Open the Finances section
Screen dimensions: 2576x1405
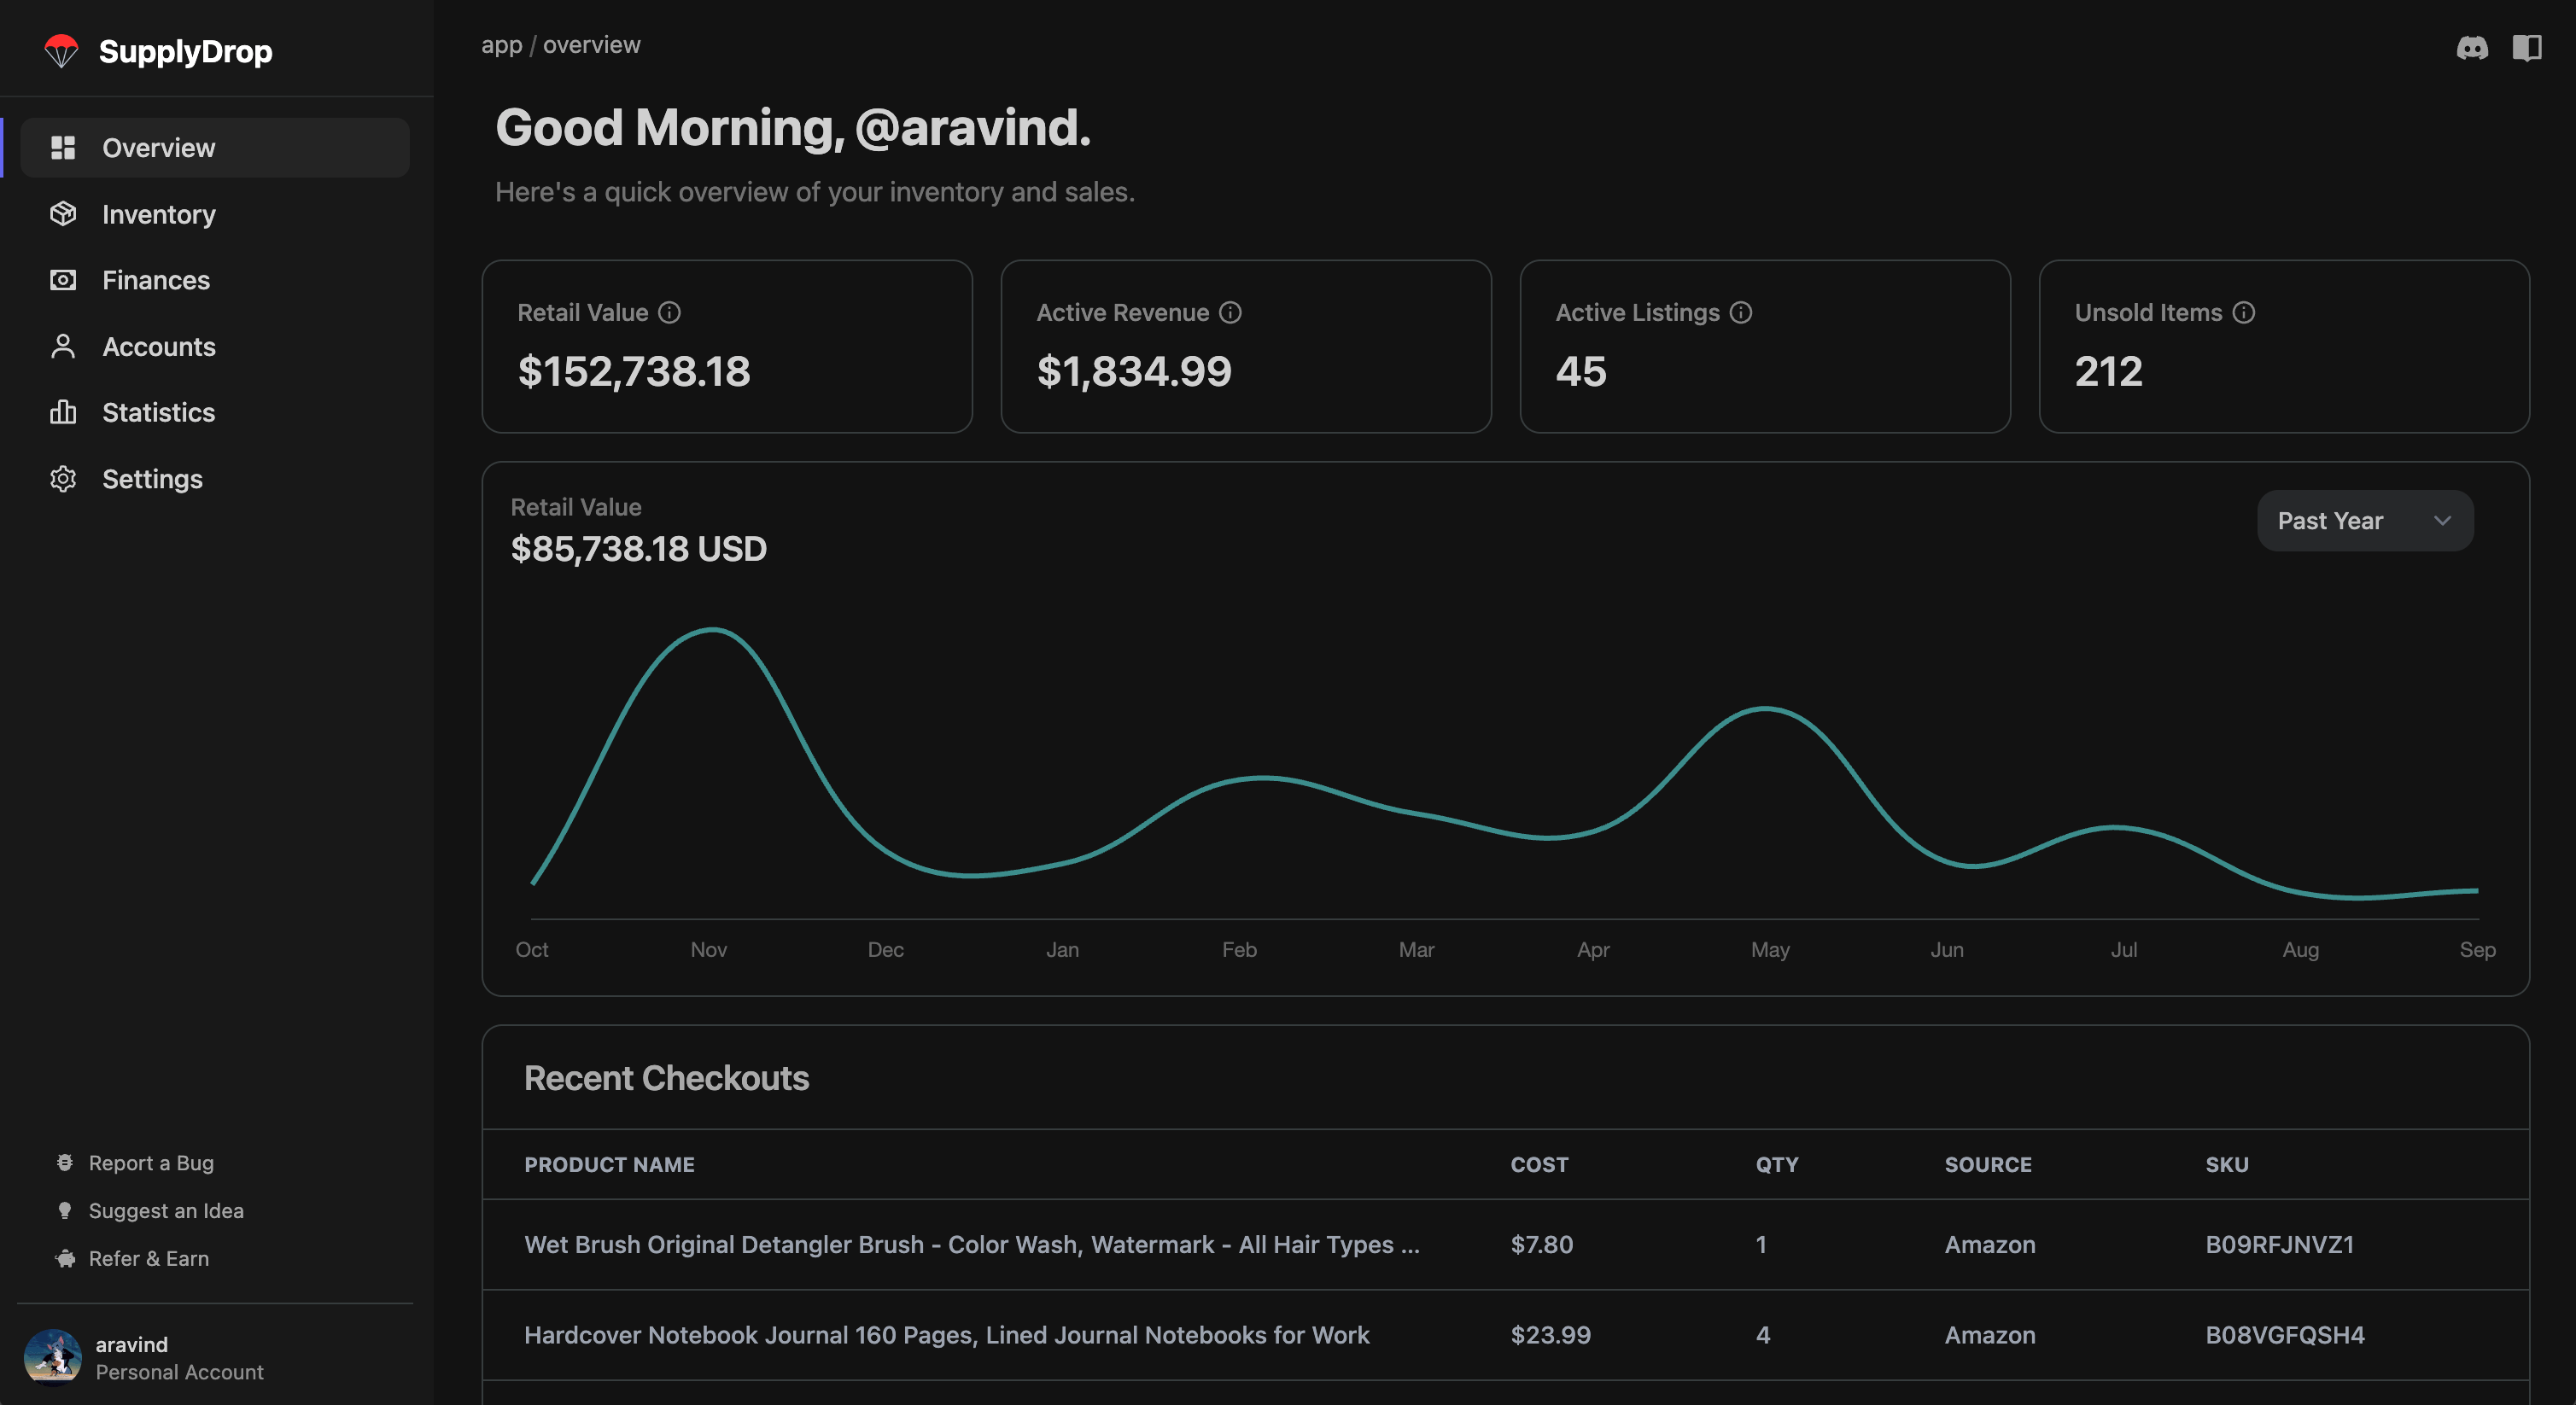click(156, 280)
